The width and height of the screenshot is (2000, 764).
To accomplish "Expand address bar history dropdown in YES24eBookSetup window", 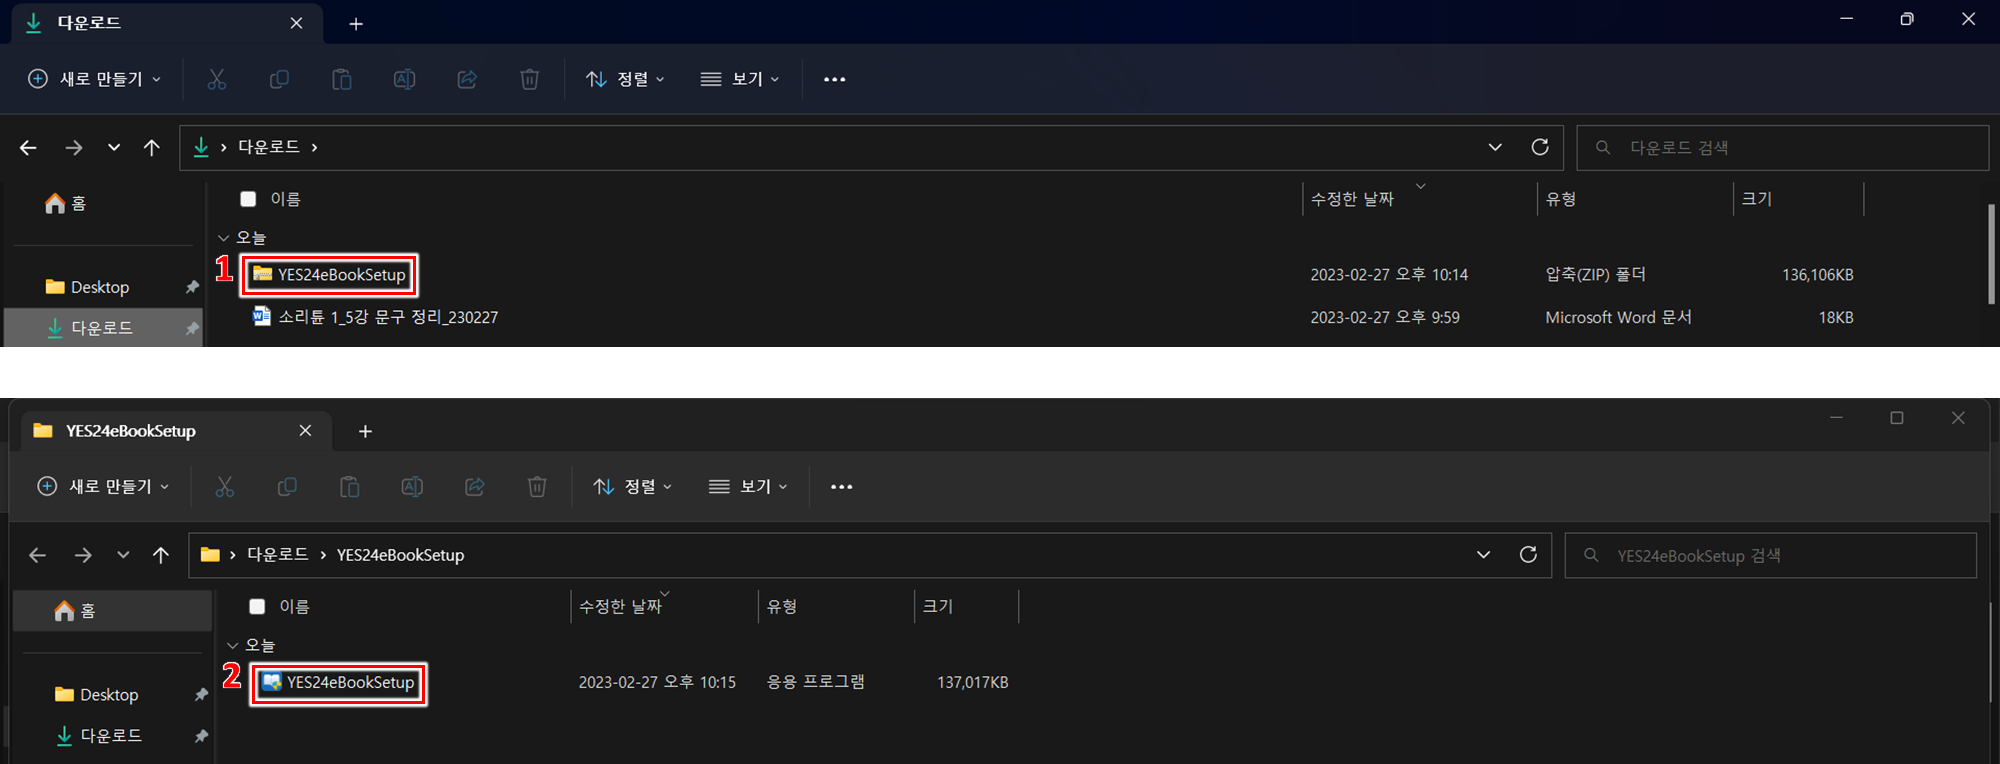I will (x=1483, y=554).
